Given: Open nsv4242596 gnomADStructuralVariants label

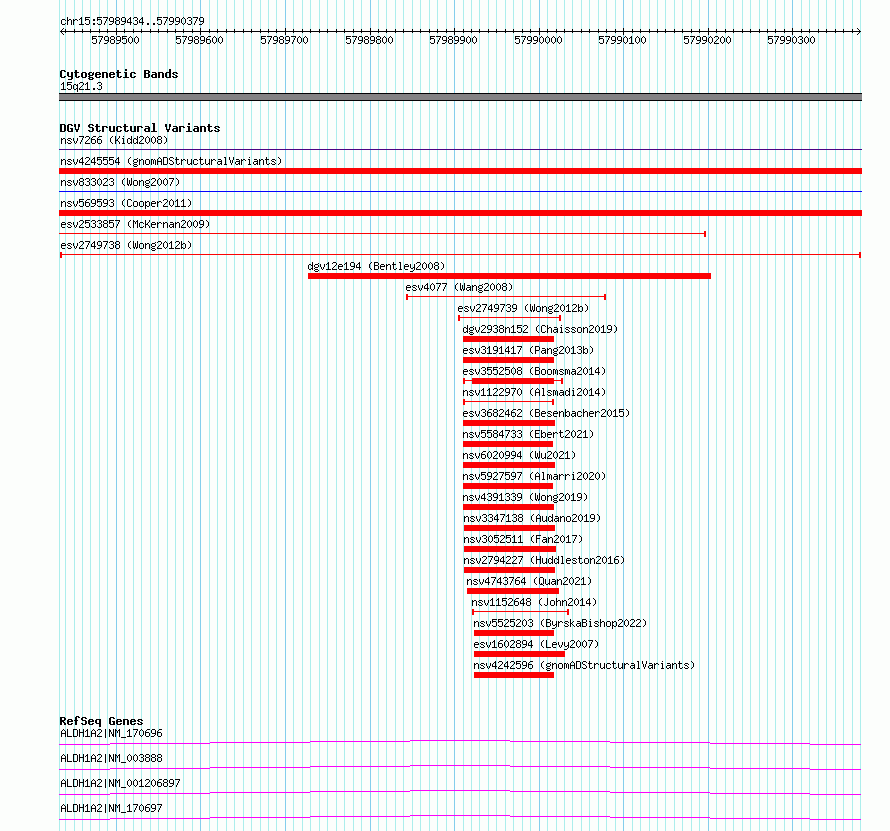Looking at the screenshot, I should [584, 665].
